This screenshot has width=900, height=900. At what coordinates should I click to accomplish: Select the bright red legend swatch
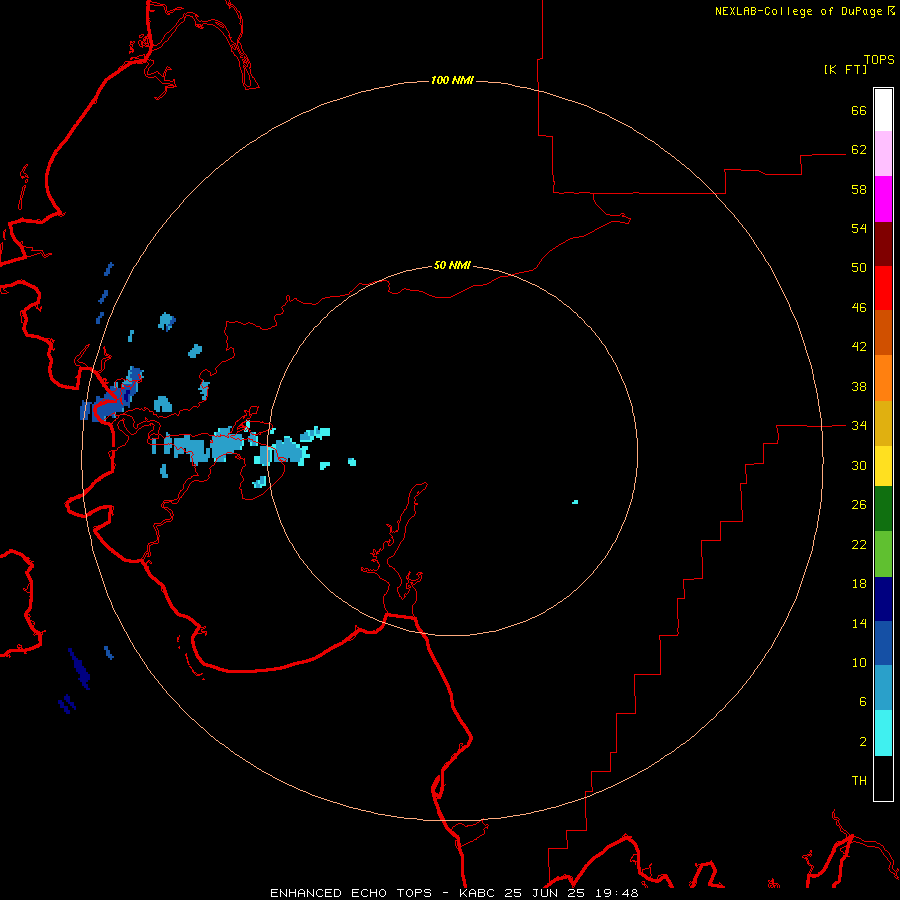[883, 288]
